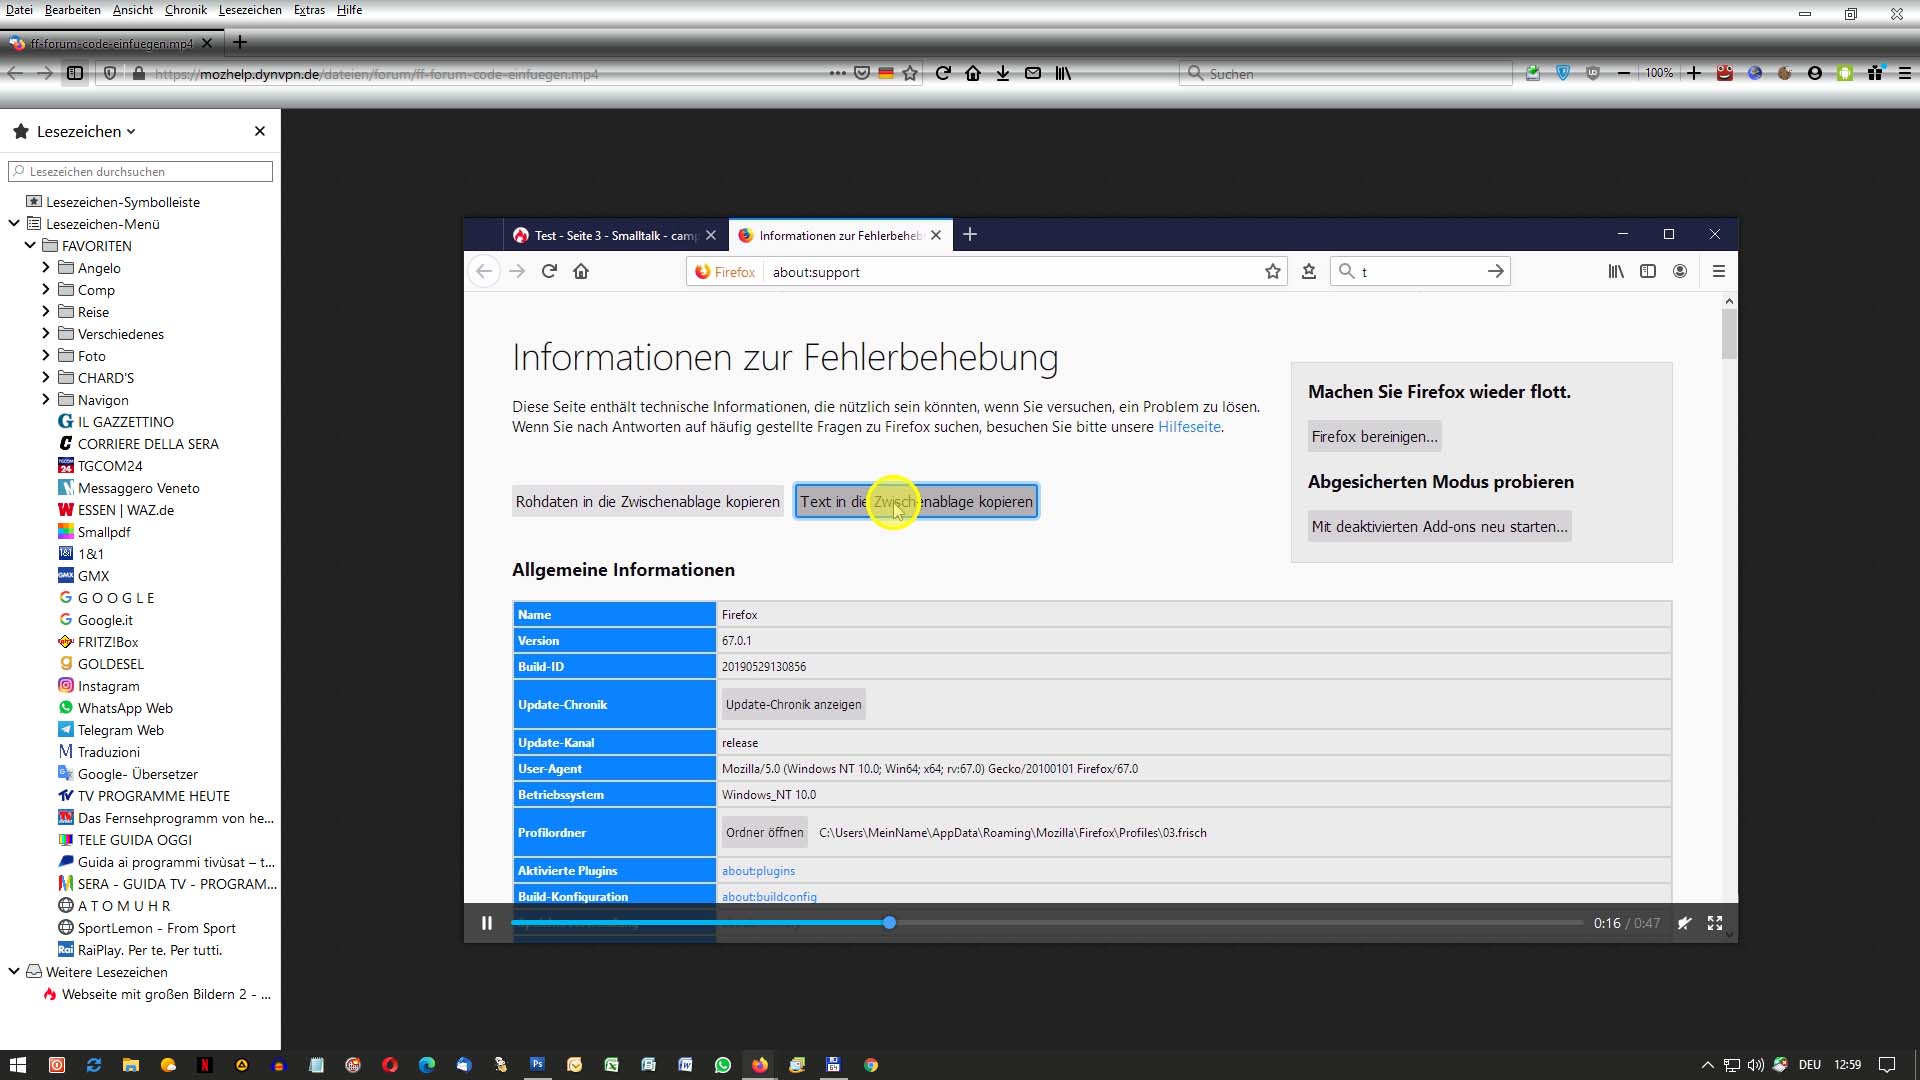The width and height of the screenshot is (1920, 1080).
Task: Toggle the sidebar button near back arrows
Action: pos(75,73)
